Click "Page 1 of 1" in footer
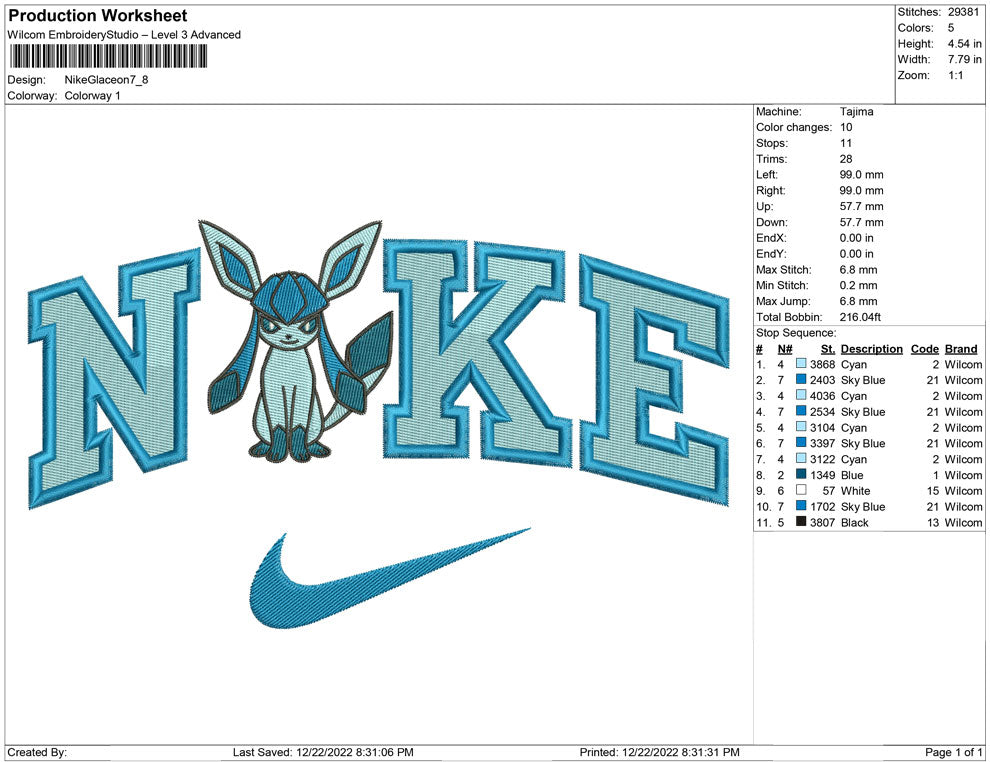 point(953,752)
